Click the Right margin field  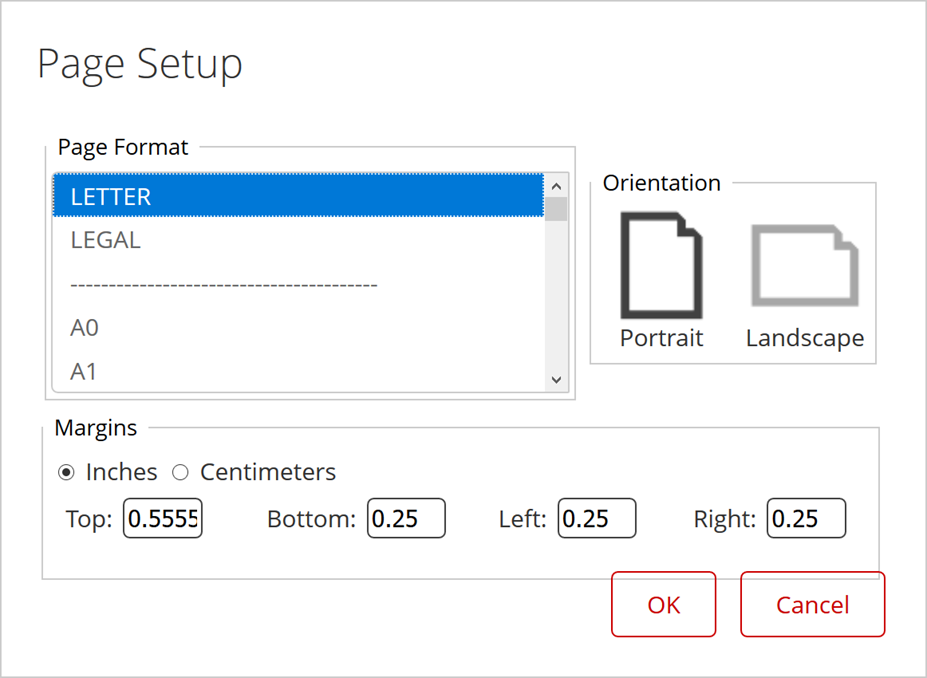tap(806, 519)
